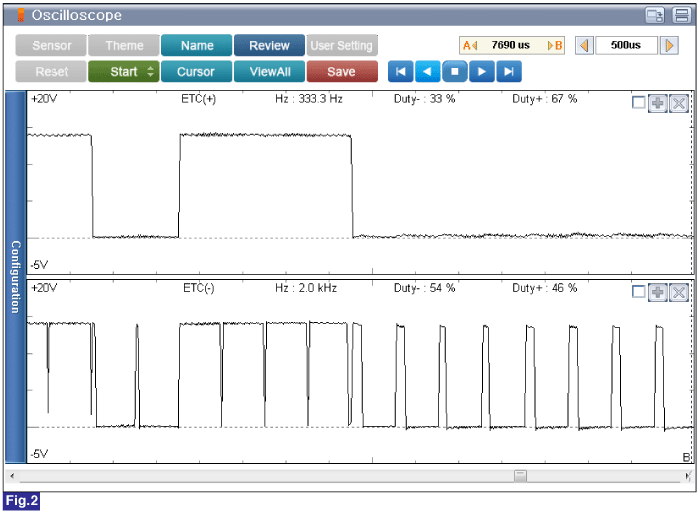The image size is (700, 514).
Task: Click the 333.3 Hz frequency readout
Action: pos(309,99)
